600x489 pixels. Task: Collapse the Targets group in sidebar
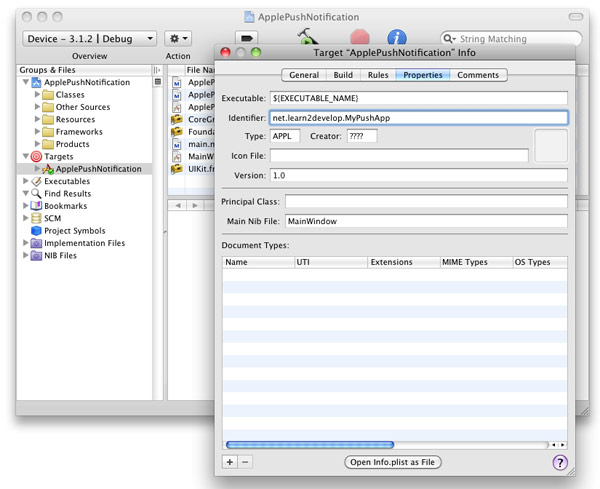(25, 157)
